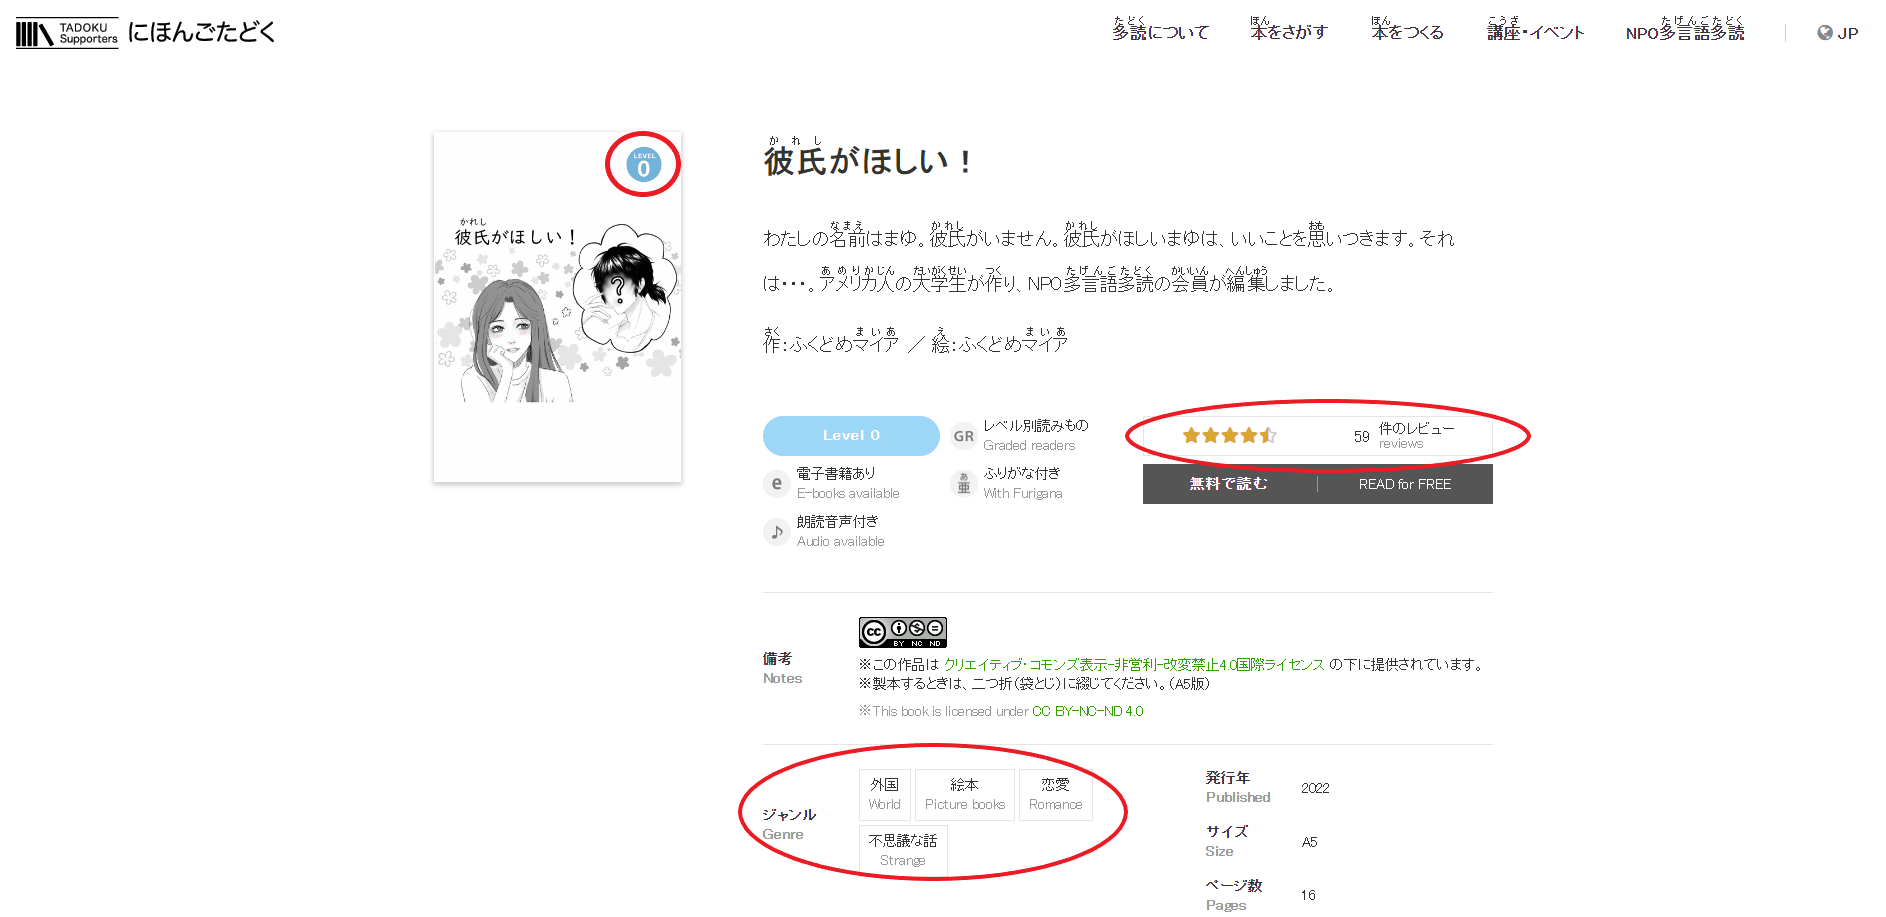Select the 恋愛 Romance genre tag
Viewport: 1886px width, 917px height.
coord(1055,795)
